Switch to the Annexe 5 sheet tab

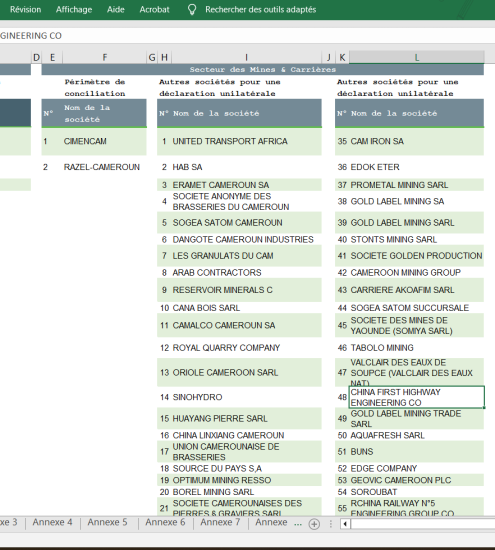tap(107, 522)
